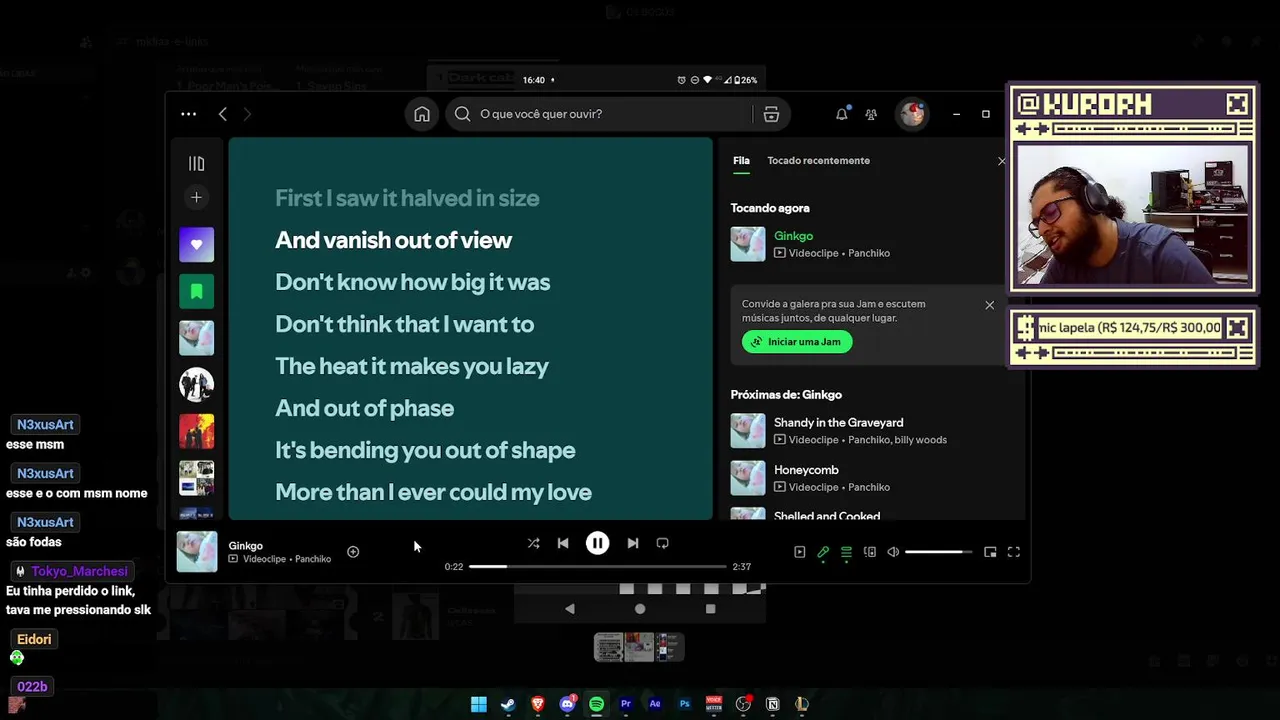Viewport: 1280px width, 720px height.
Task: Jump to lyric 'And vanish out of view'
Action: pos(393,240)
